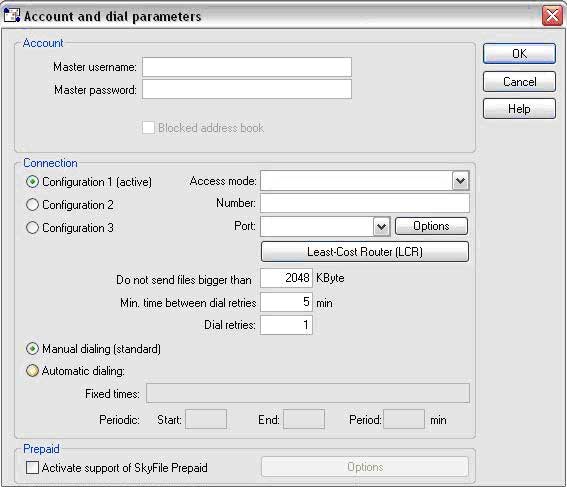Click the OK button
This screenshot has height=487, width=567.
point(519,54)
